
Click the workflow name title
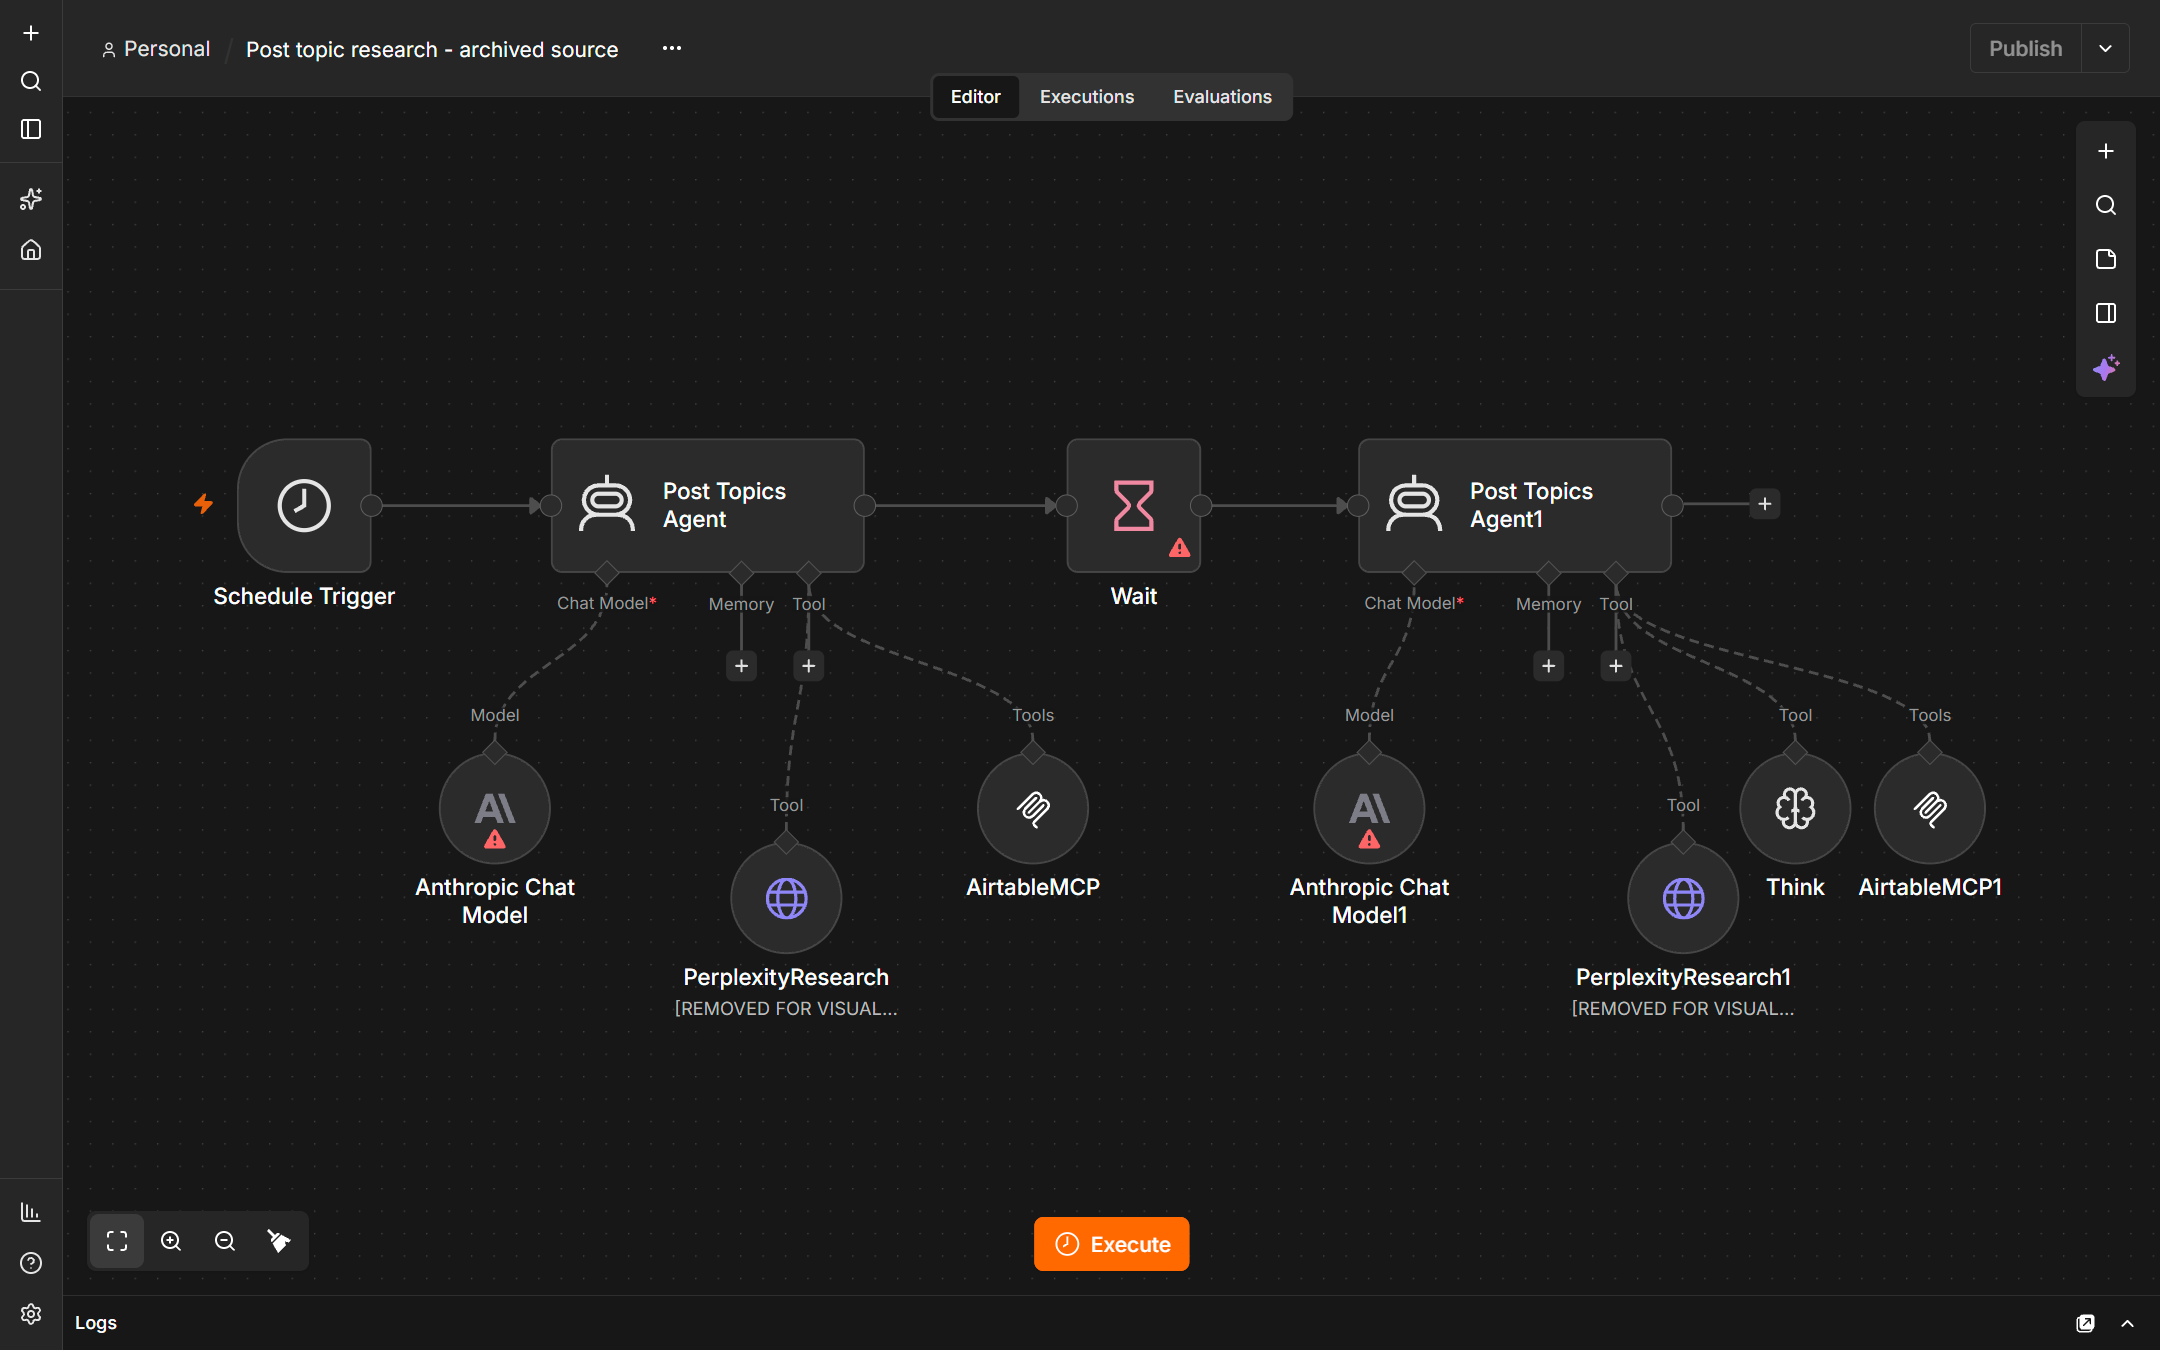432,49
